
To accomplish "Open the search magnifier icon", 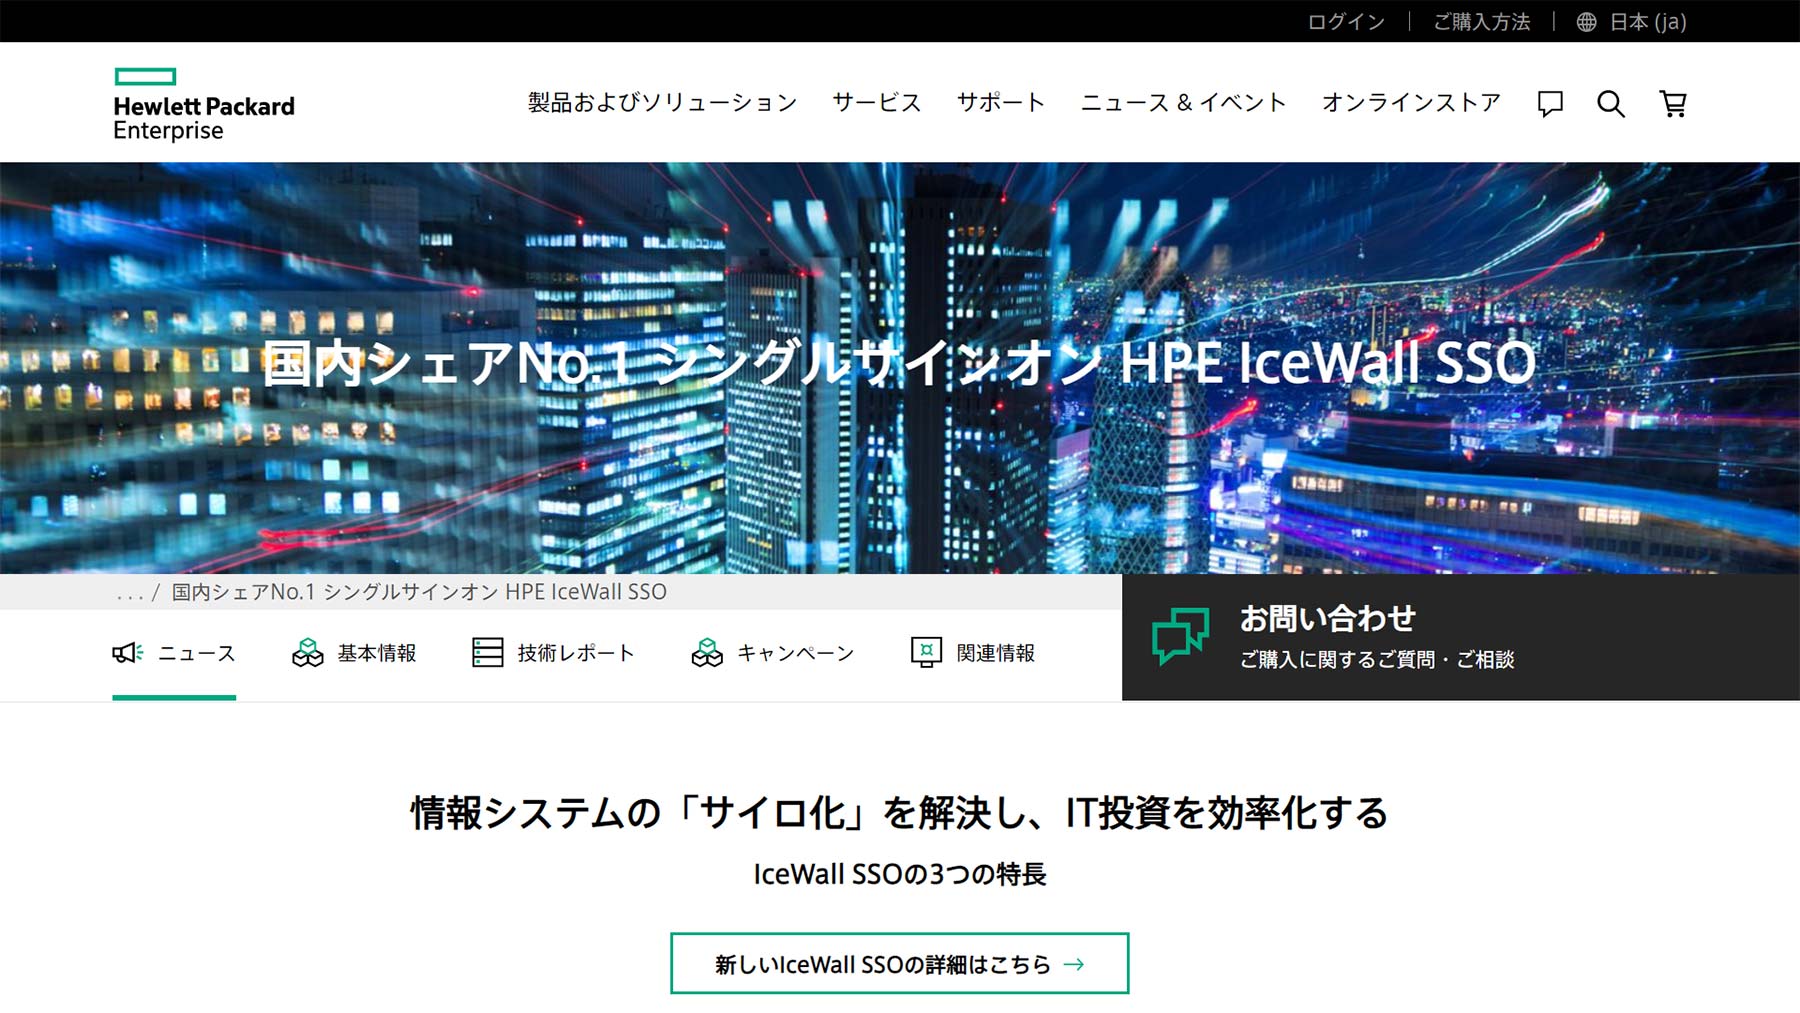I will pyautogui.click(x=1610, y=103).
